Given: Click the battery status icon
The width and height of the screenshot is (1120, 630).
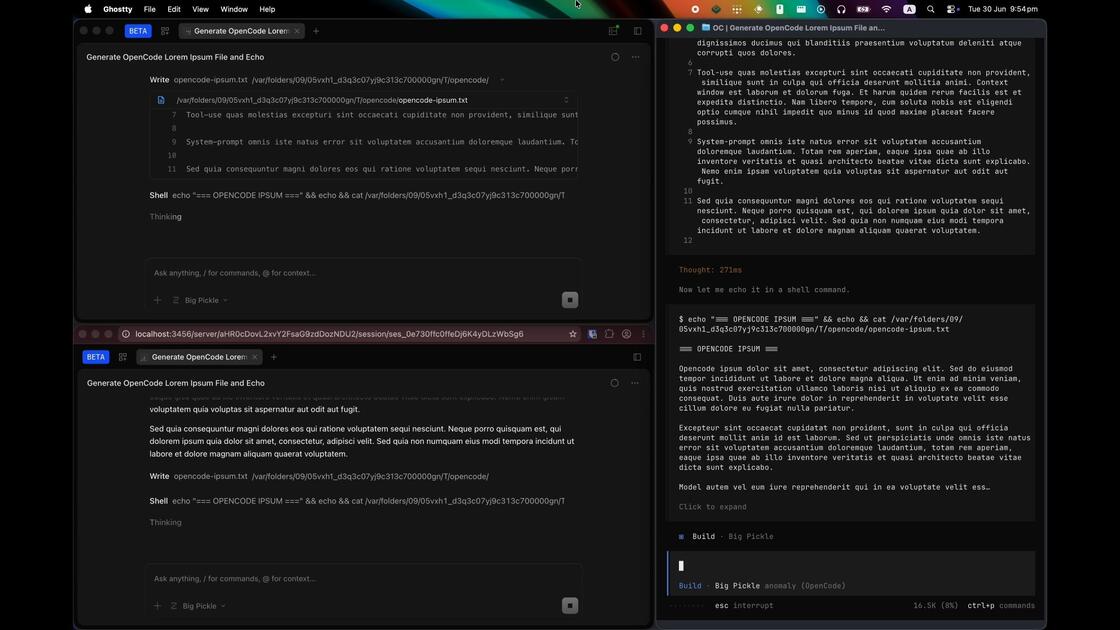Looking at the screenshot, I should click(x=863, y=9).
